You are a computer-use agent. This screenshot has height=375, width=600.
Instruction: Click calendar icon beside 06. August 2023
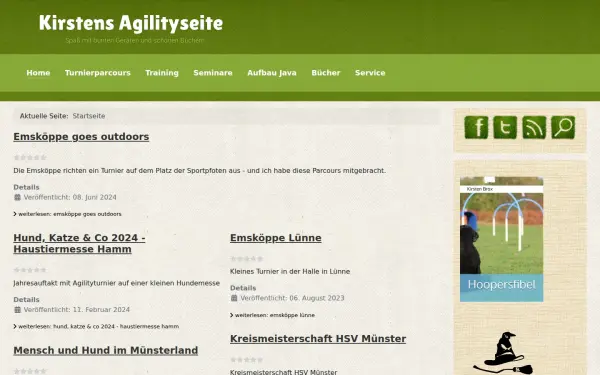point(234,298)
